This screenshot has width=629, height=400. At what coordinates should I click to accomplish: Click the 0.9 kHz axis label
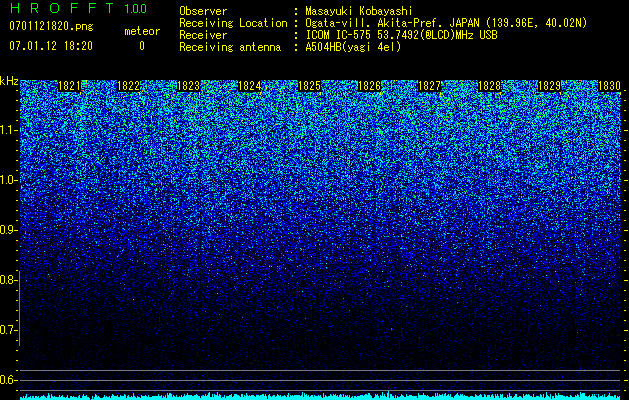click(8, 230)
